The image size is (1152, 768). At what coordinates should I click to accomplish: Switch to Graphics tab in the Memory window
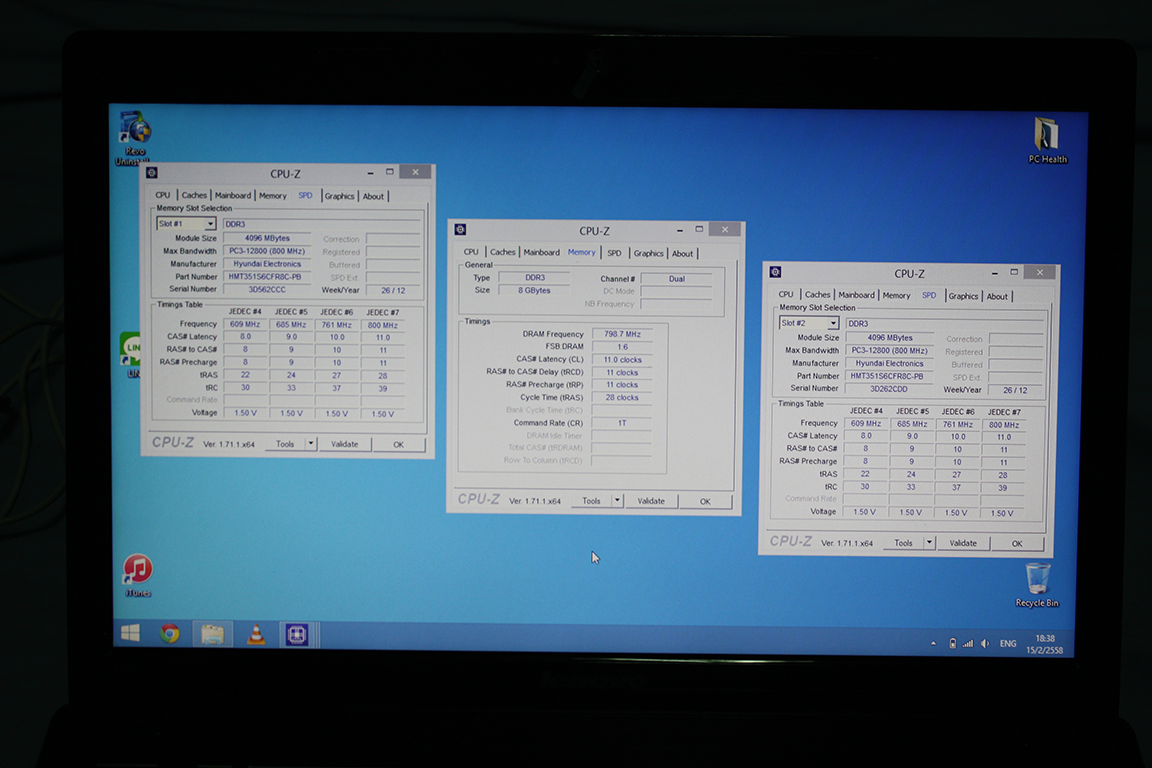[x=649, y=253]
